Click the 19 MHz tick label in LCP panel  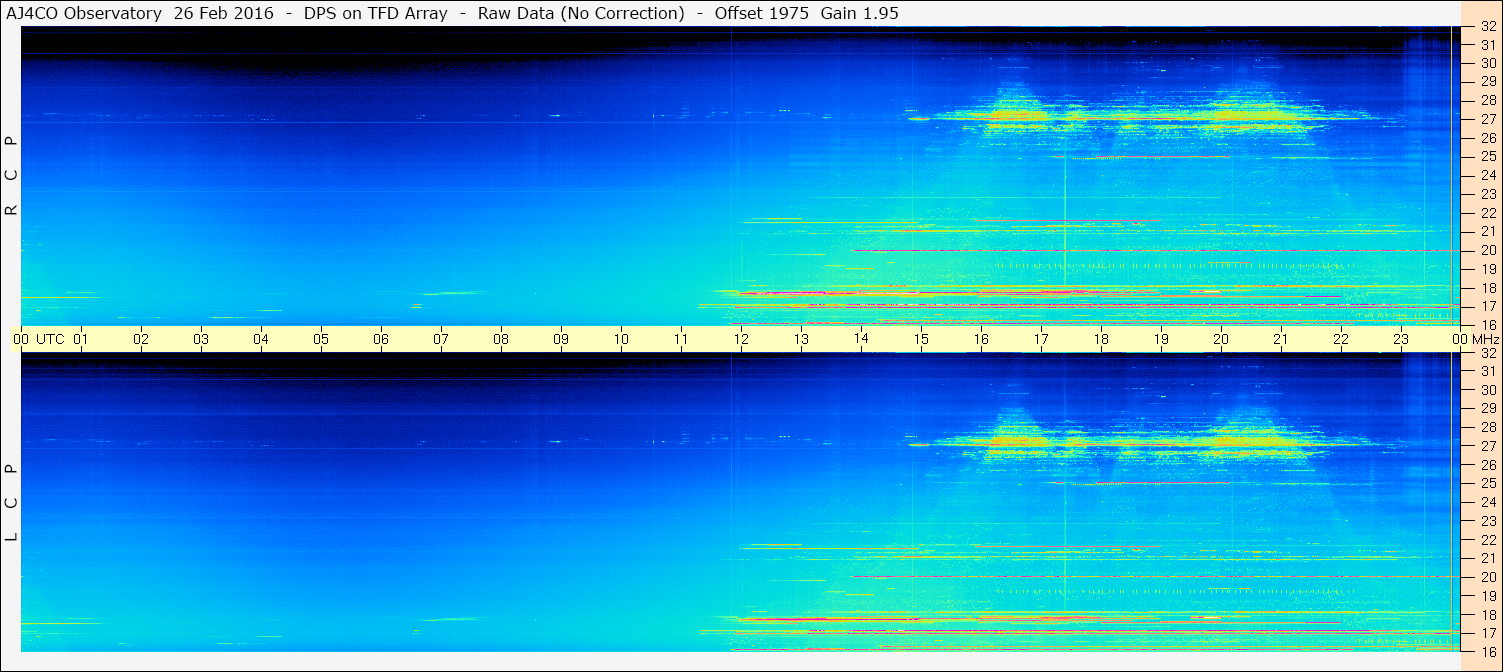click(1488, 596)
